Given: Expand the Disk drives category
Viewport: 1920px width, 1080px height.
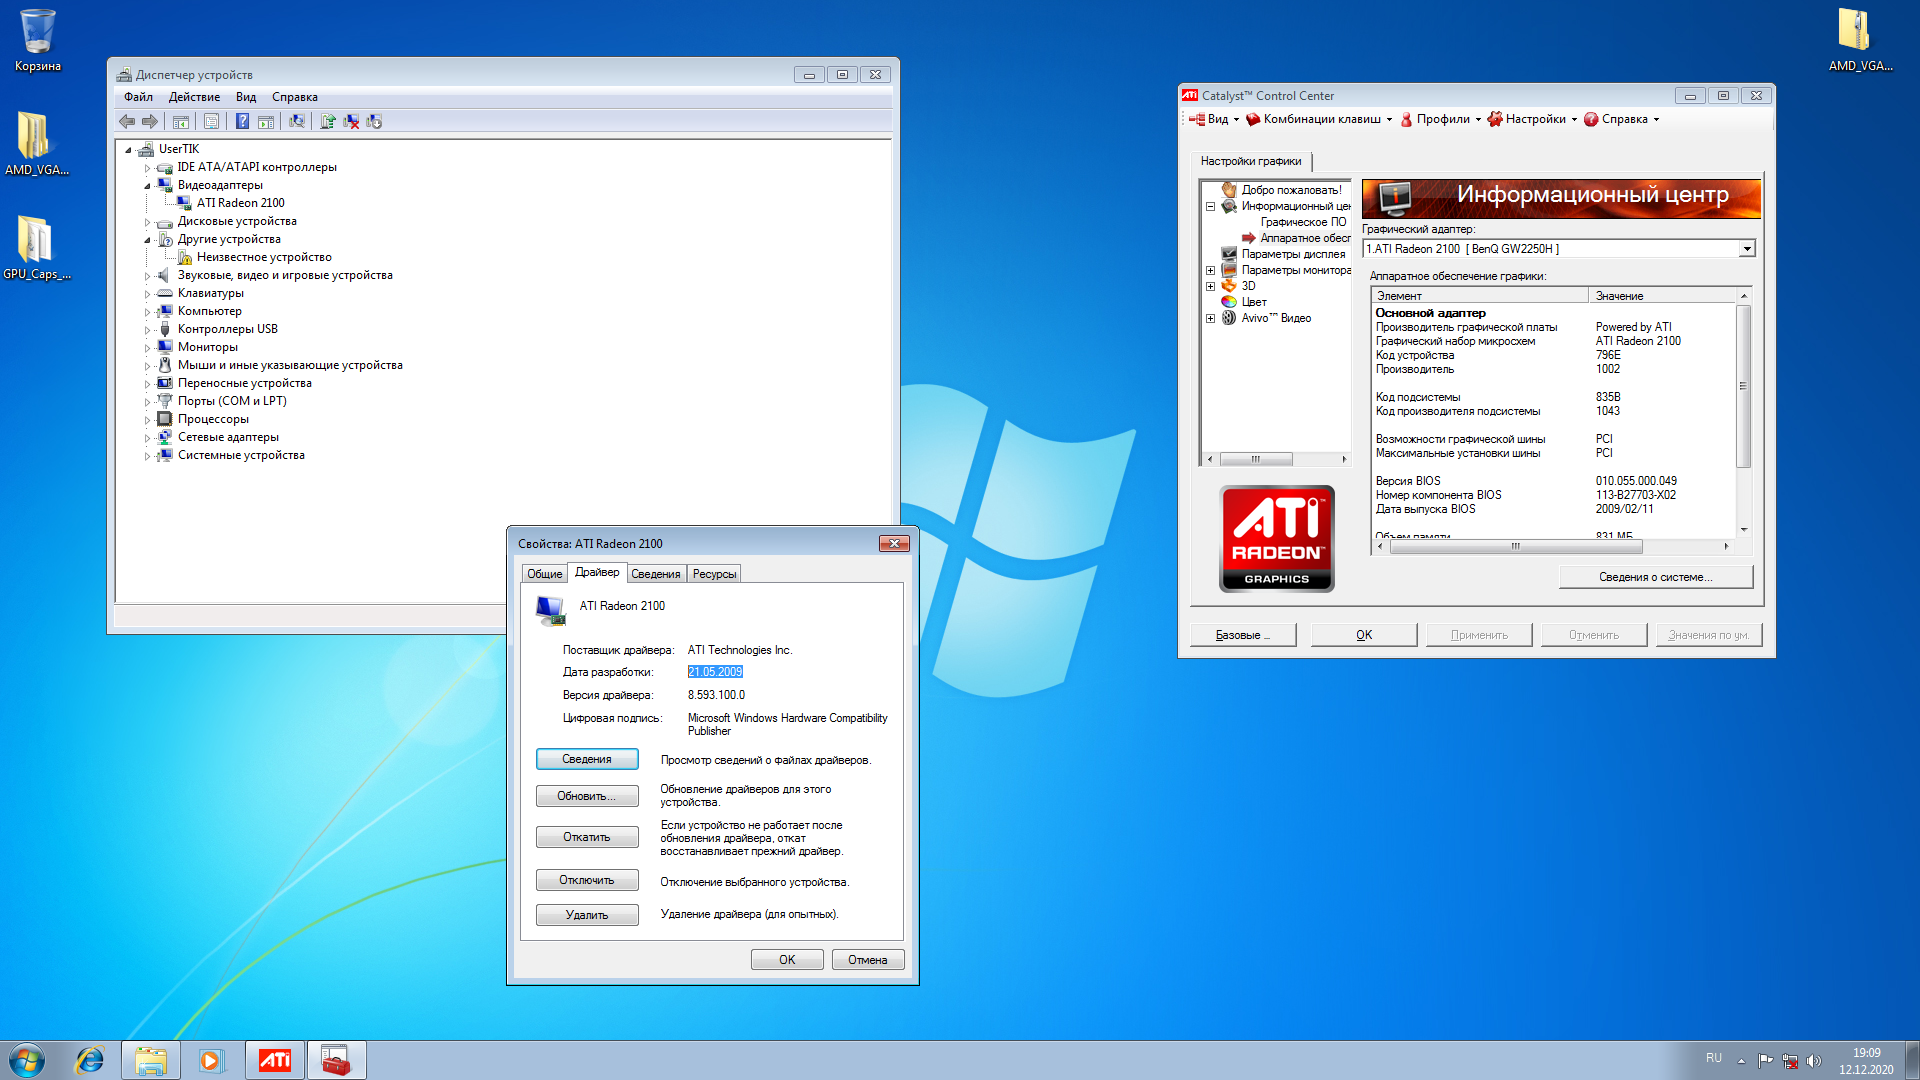Looking at the screenshot, I should (147, 222).
